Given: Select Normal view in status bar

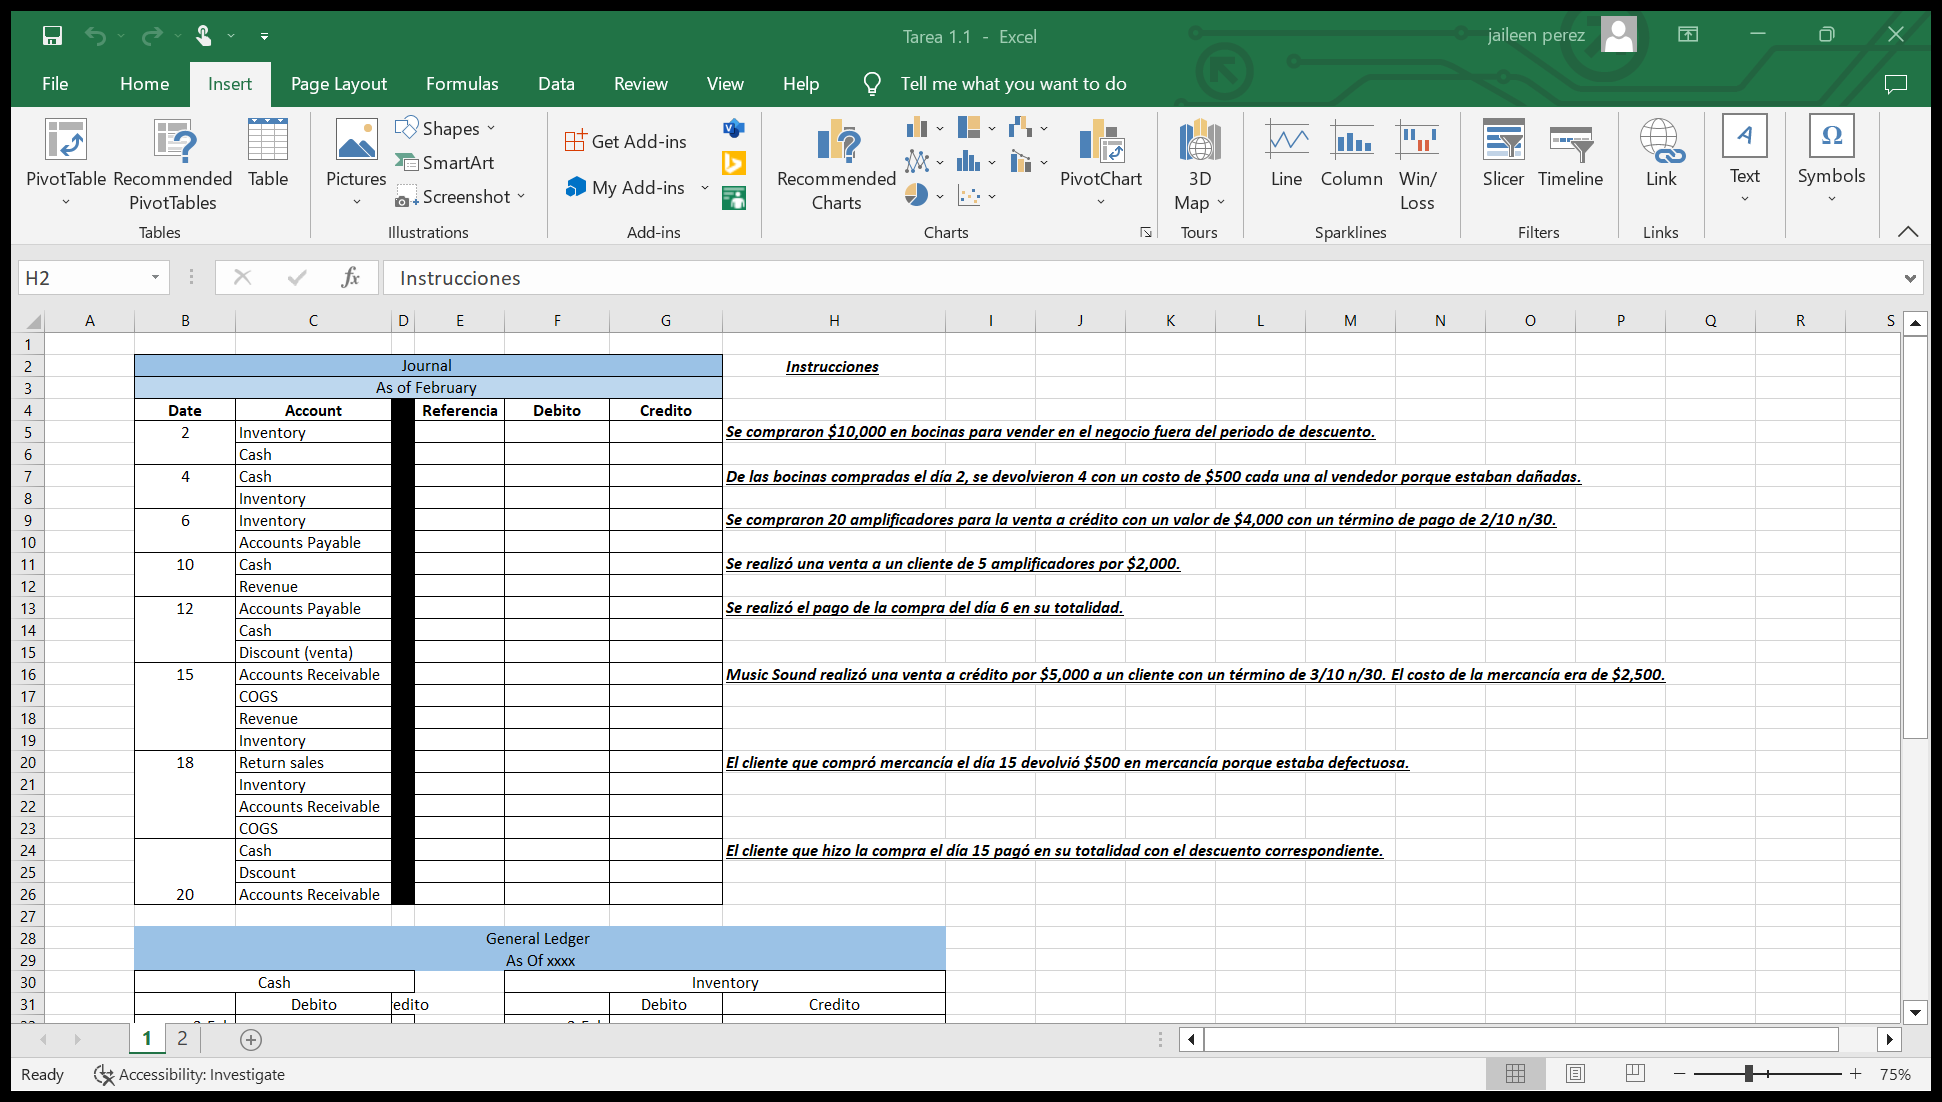Looking at the screenshot, I should coord(1515,1073).
